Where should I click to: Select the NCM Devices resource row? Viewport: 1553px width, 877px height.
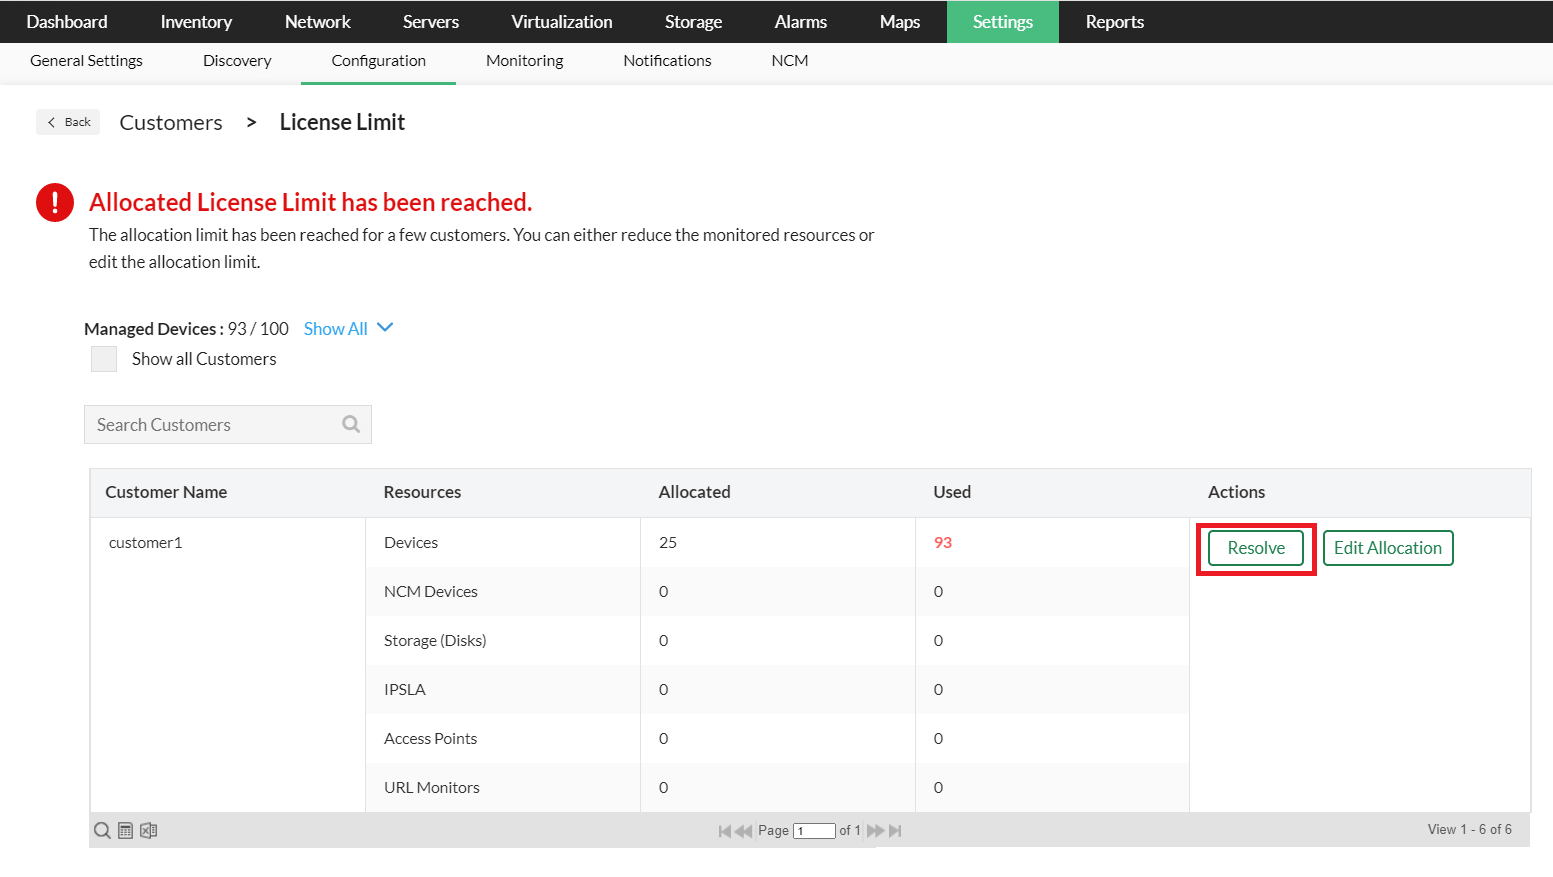pos(778,592)
